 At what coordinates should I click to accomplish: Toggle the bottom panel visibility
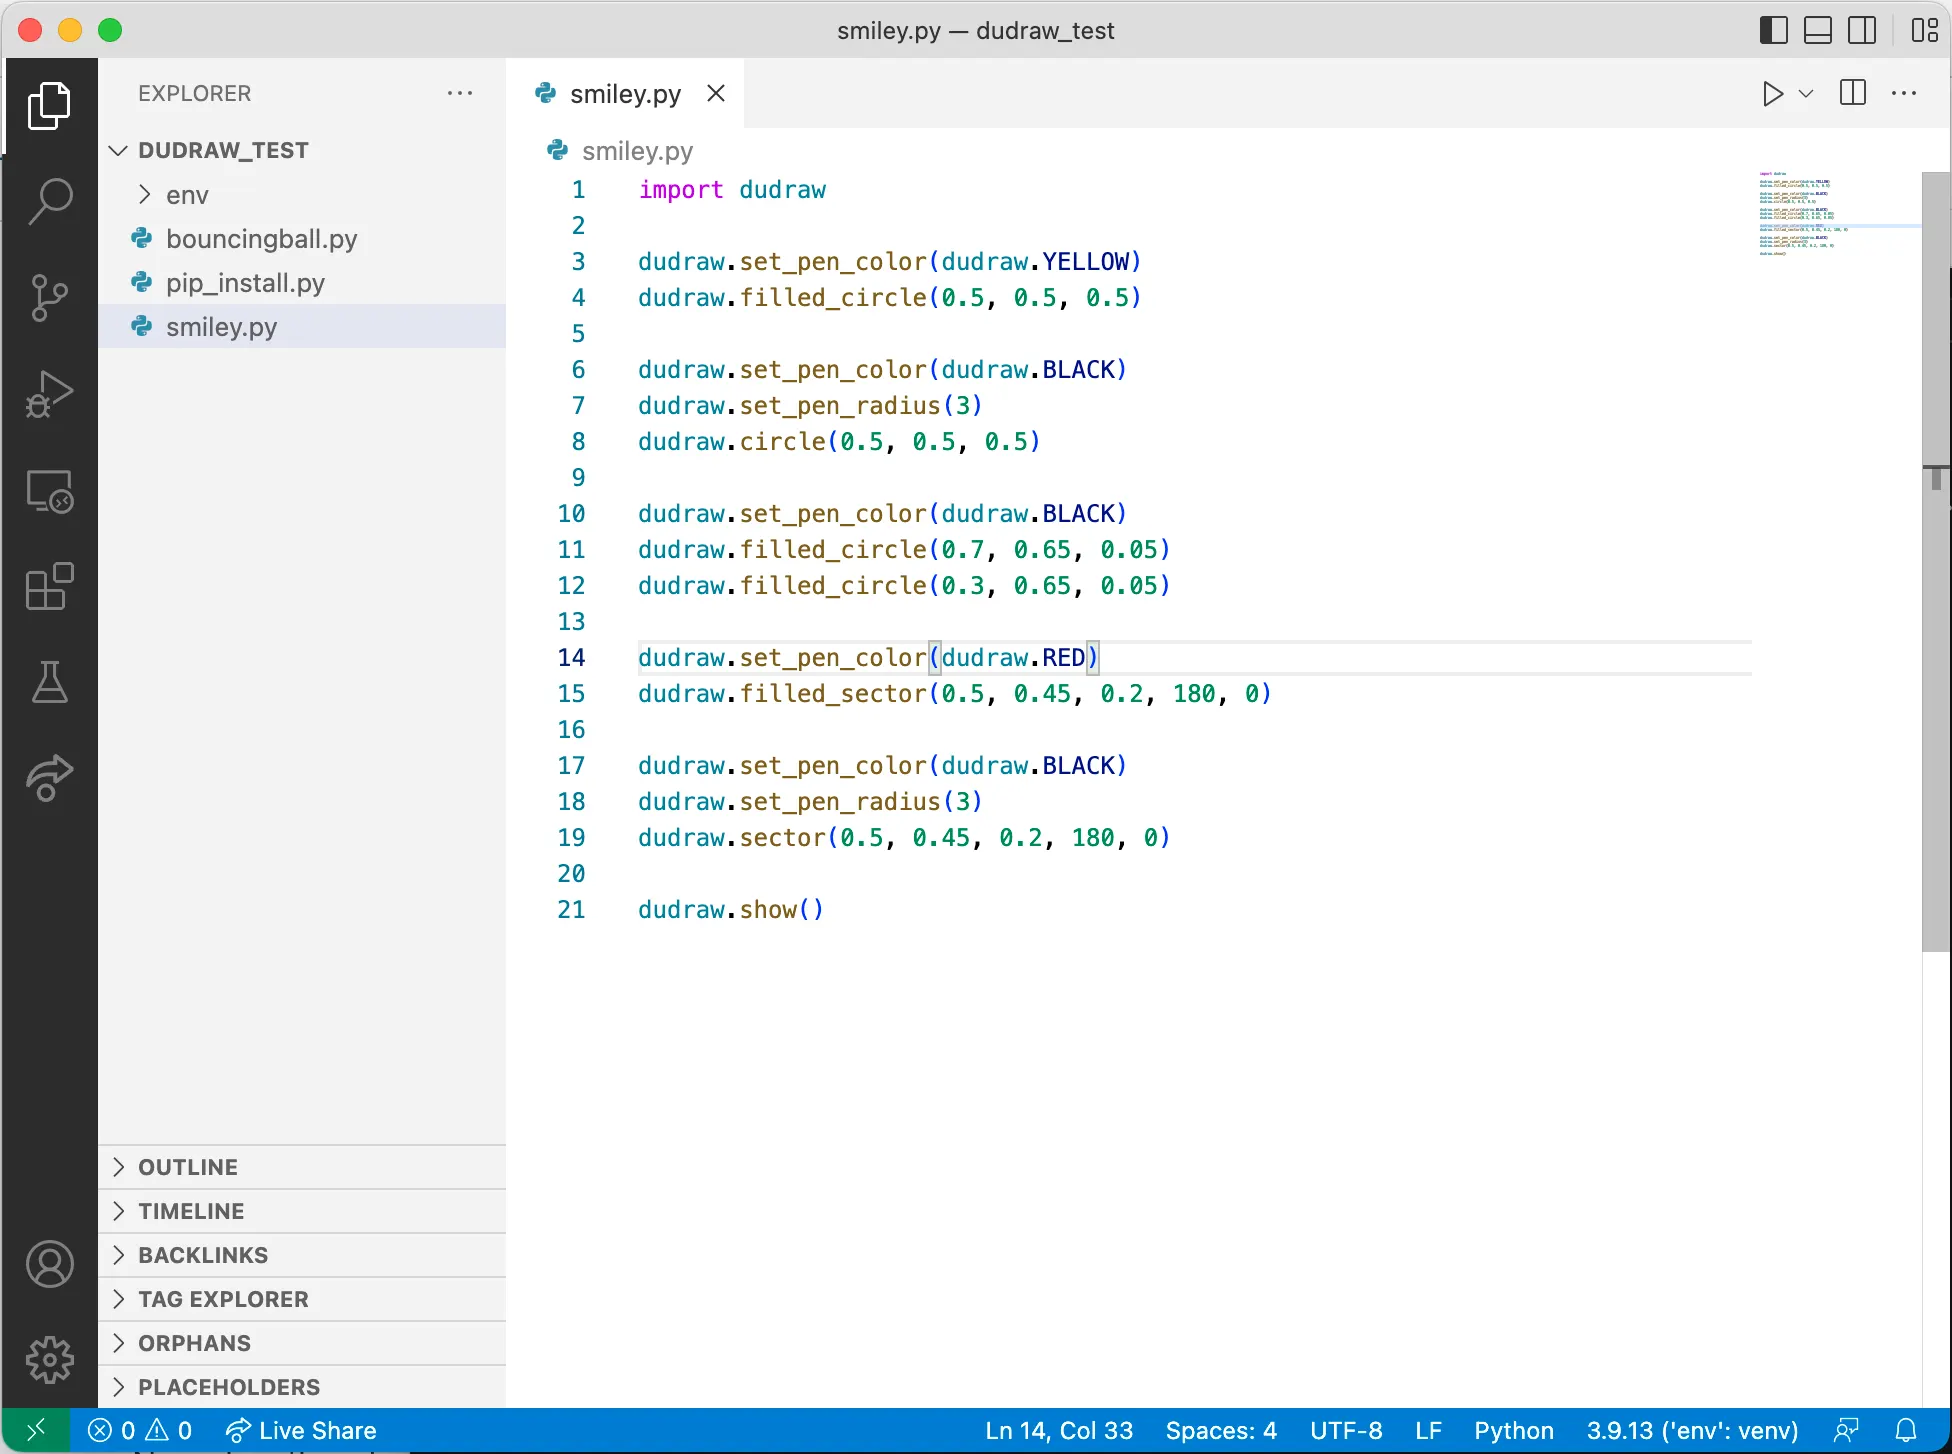tap(1817, 30)
